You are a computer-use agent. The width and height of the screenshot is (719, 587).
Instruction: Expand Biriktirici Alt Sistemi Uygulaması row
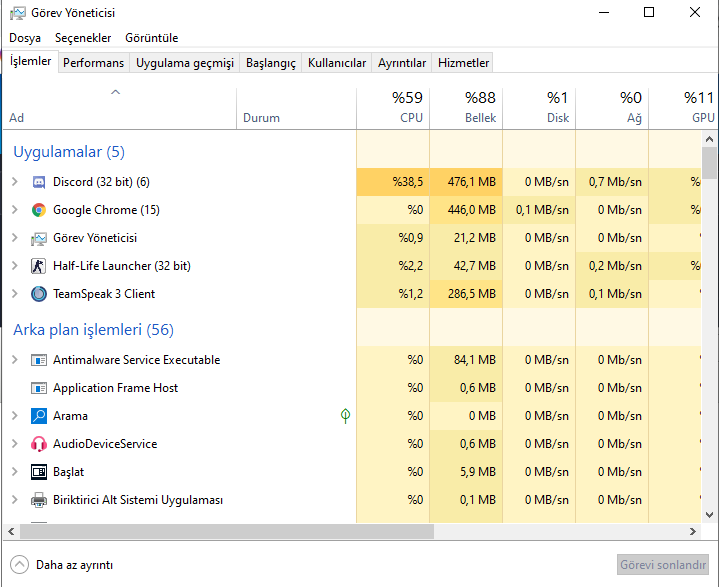coord(15,500)
